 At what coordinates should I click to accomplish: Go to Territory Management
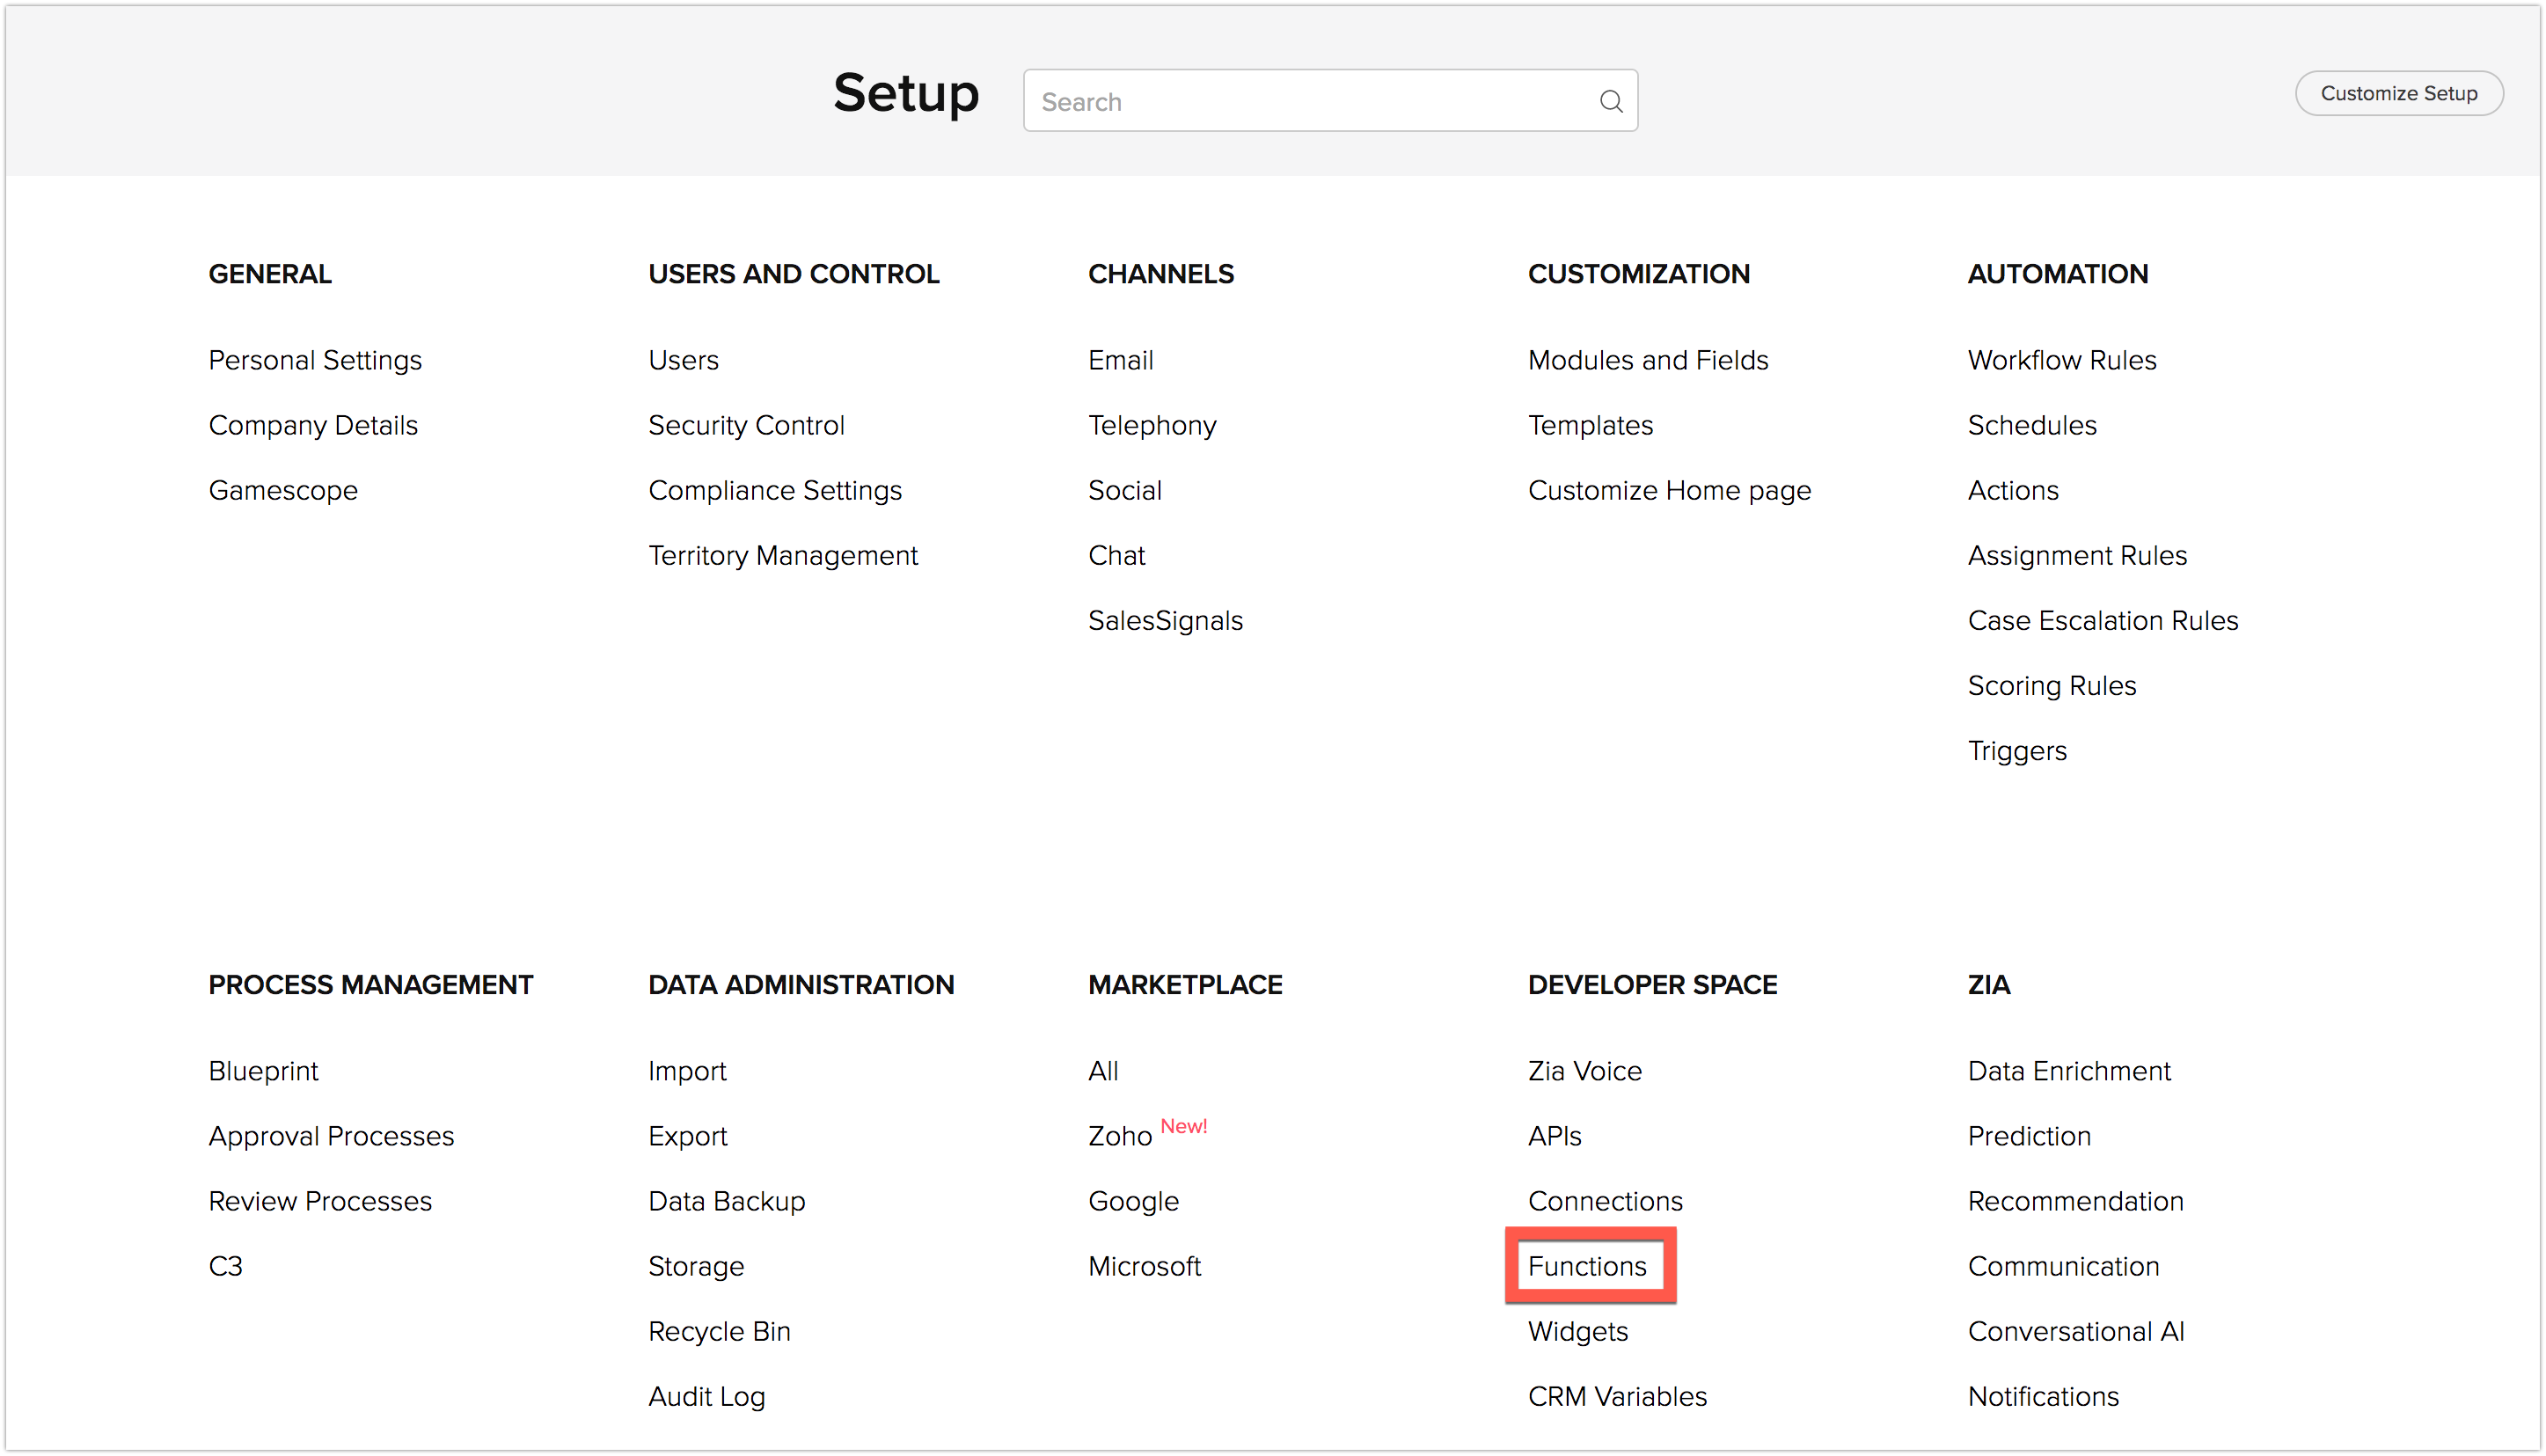coord(782,555)
